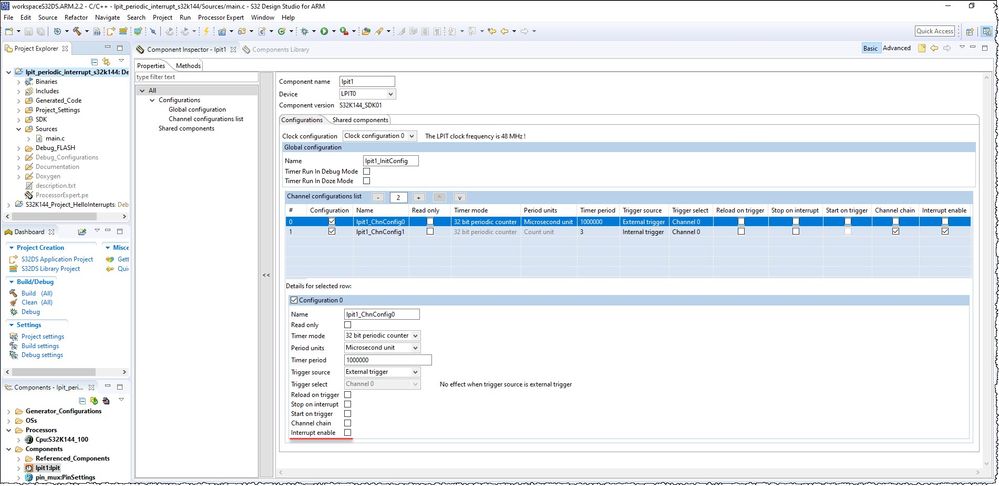Open the Processor Expert menu
Viewport: 999px width, 486px height.
click(220, 17)
